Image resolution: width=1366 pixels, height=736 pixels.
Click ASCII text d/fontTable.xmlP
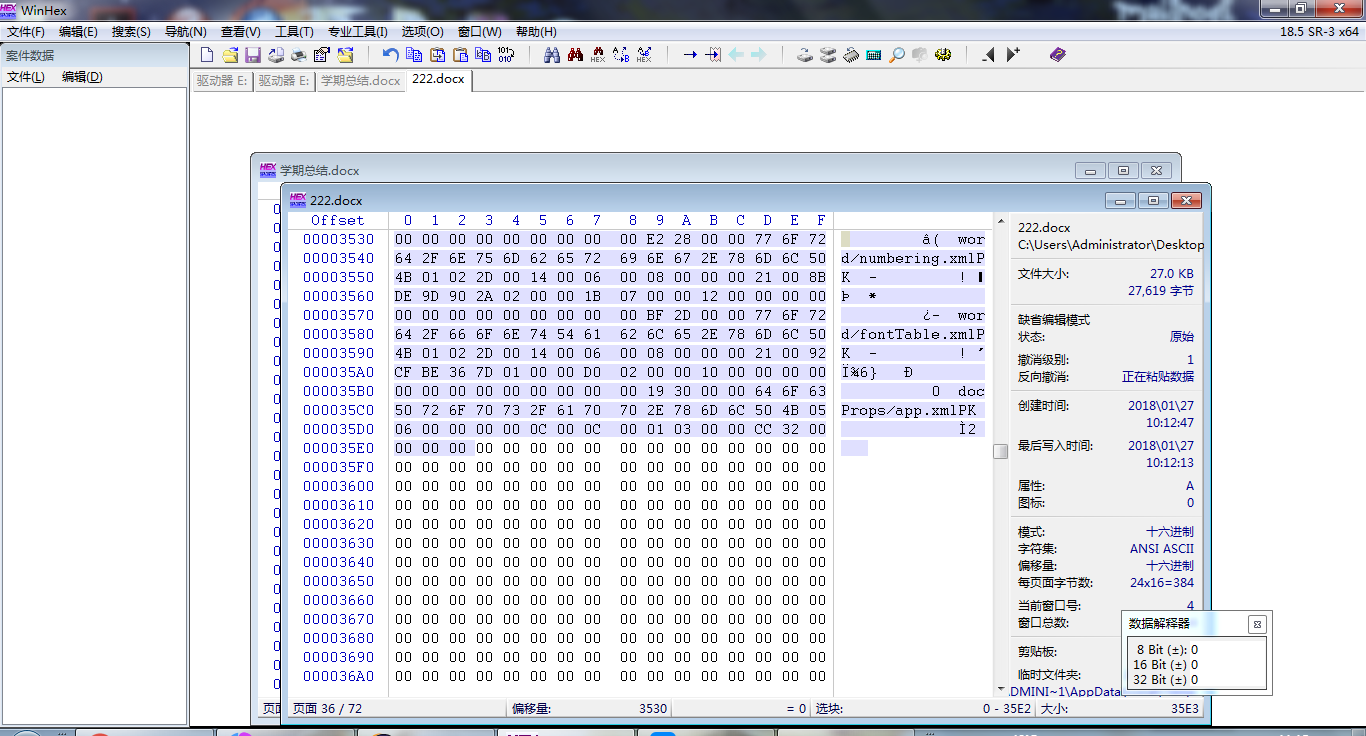913,334
